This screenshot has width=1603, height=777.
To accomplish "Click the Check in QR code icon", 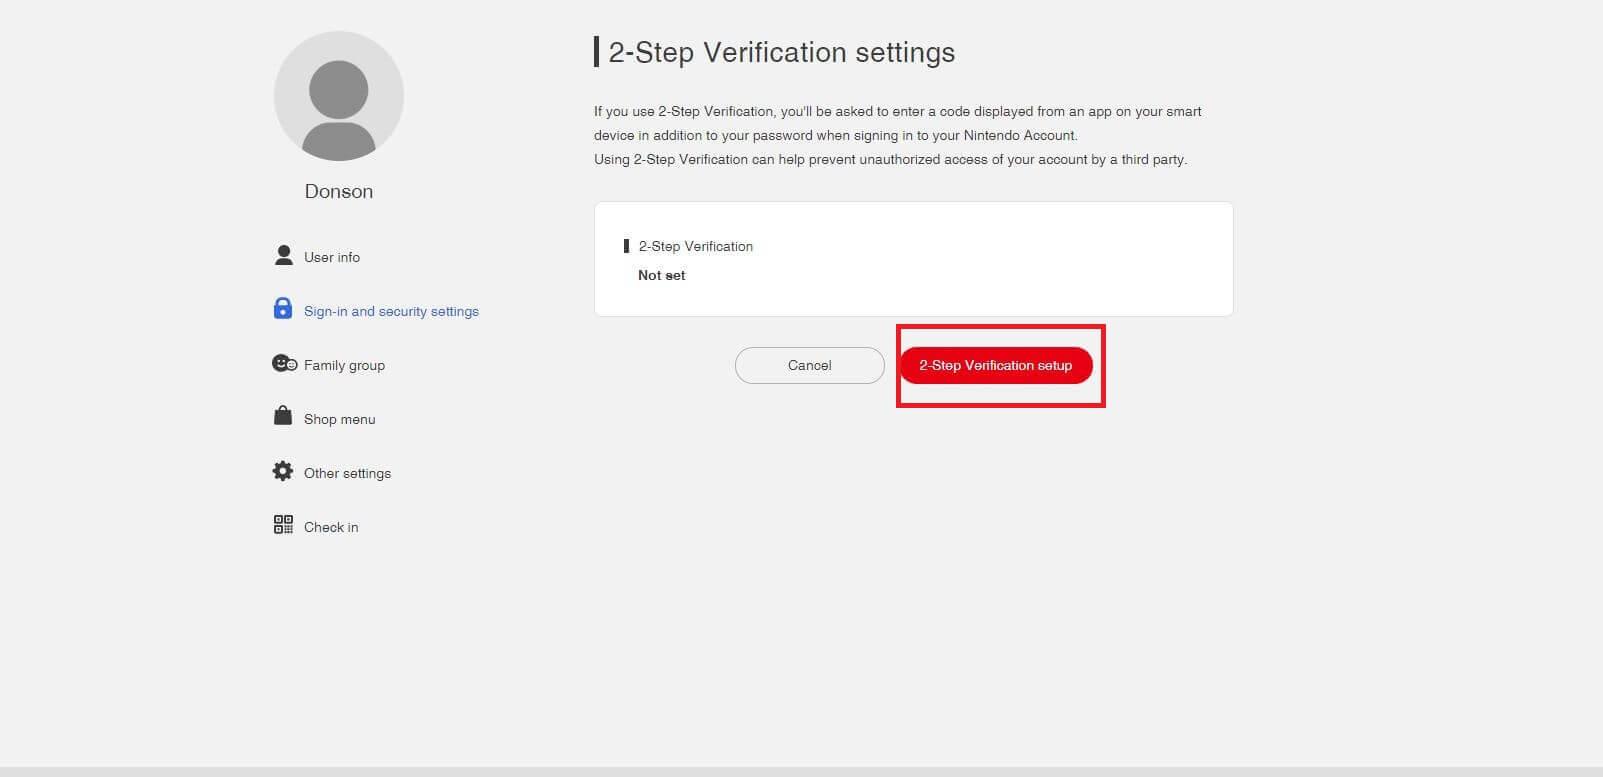I will coord(283,525).
